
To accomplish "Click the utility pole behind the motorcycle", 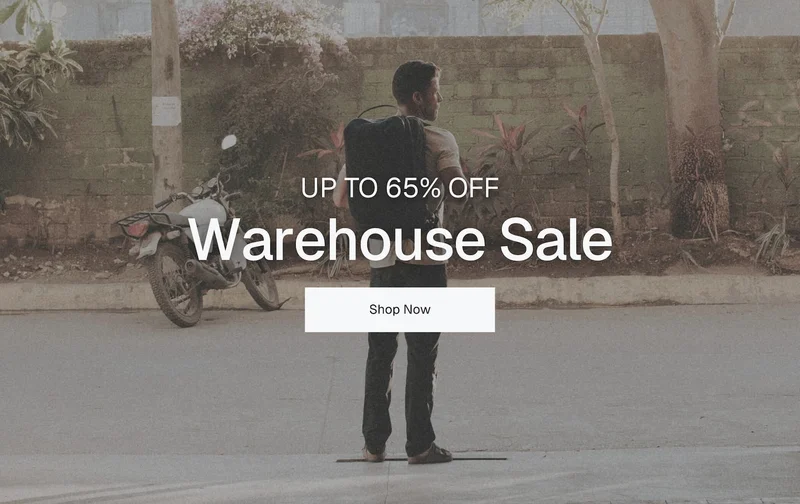I will (166, 102).
